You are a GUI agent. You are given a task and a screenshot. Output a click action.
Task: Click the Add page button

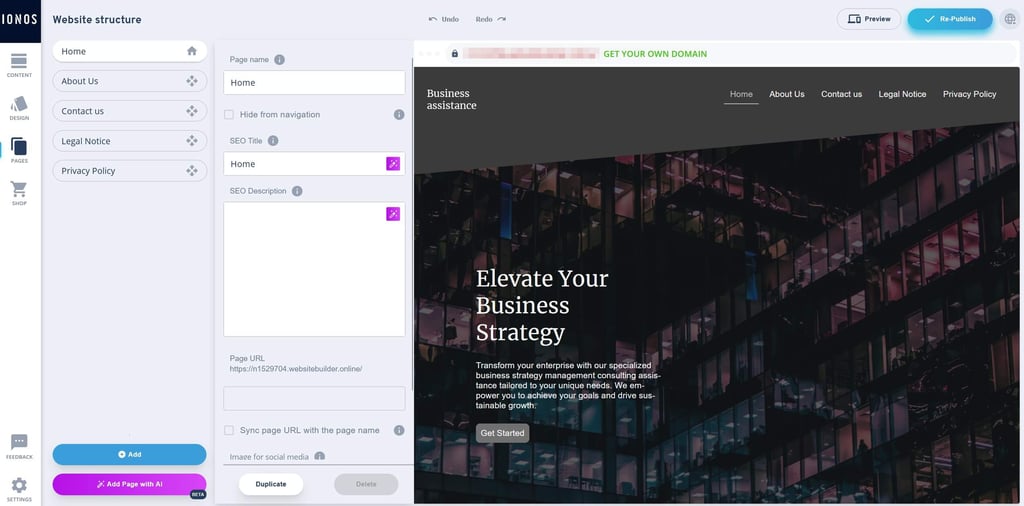click(129, 454)
